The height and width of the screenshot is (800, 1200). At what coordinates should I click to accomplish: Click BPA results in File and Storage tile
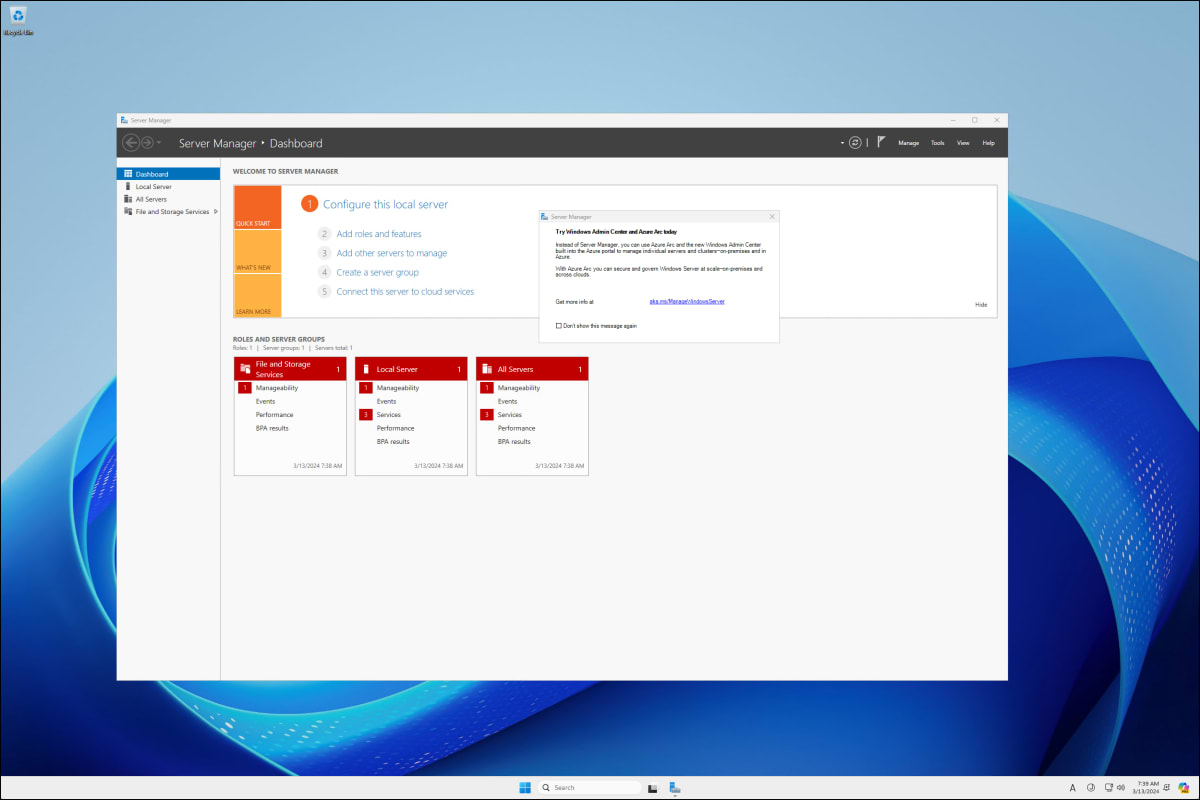click(x=272, y=428)
